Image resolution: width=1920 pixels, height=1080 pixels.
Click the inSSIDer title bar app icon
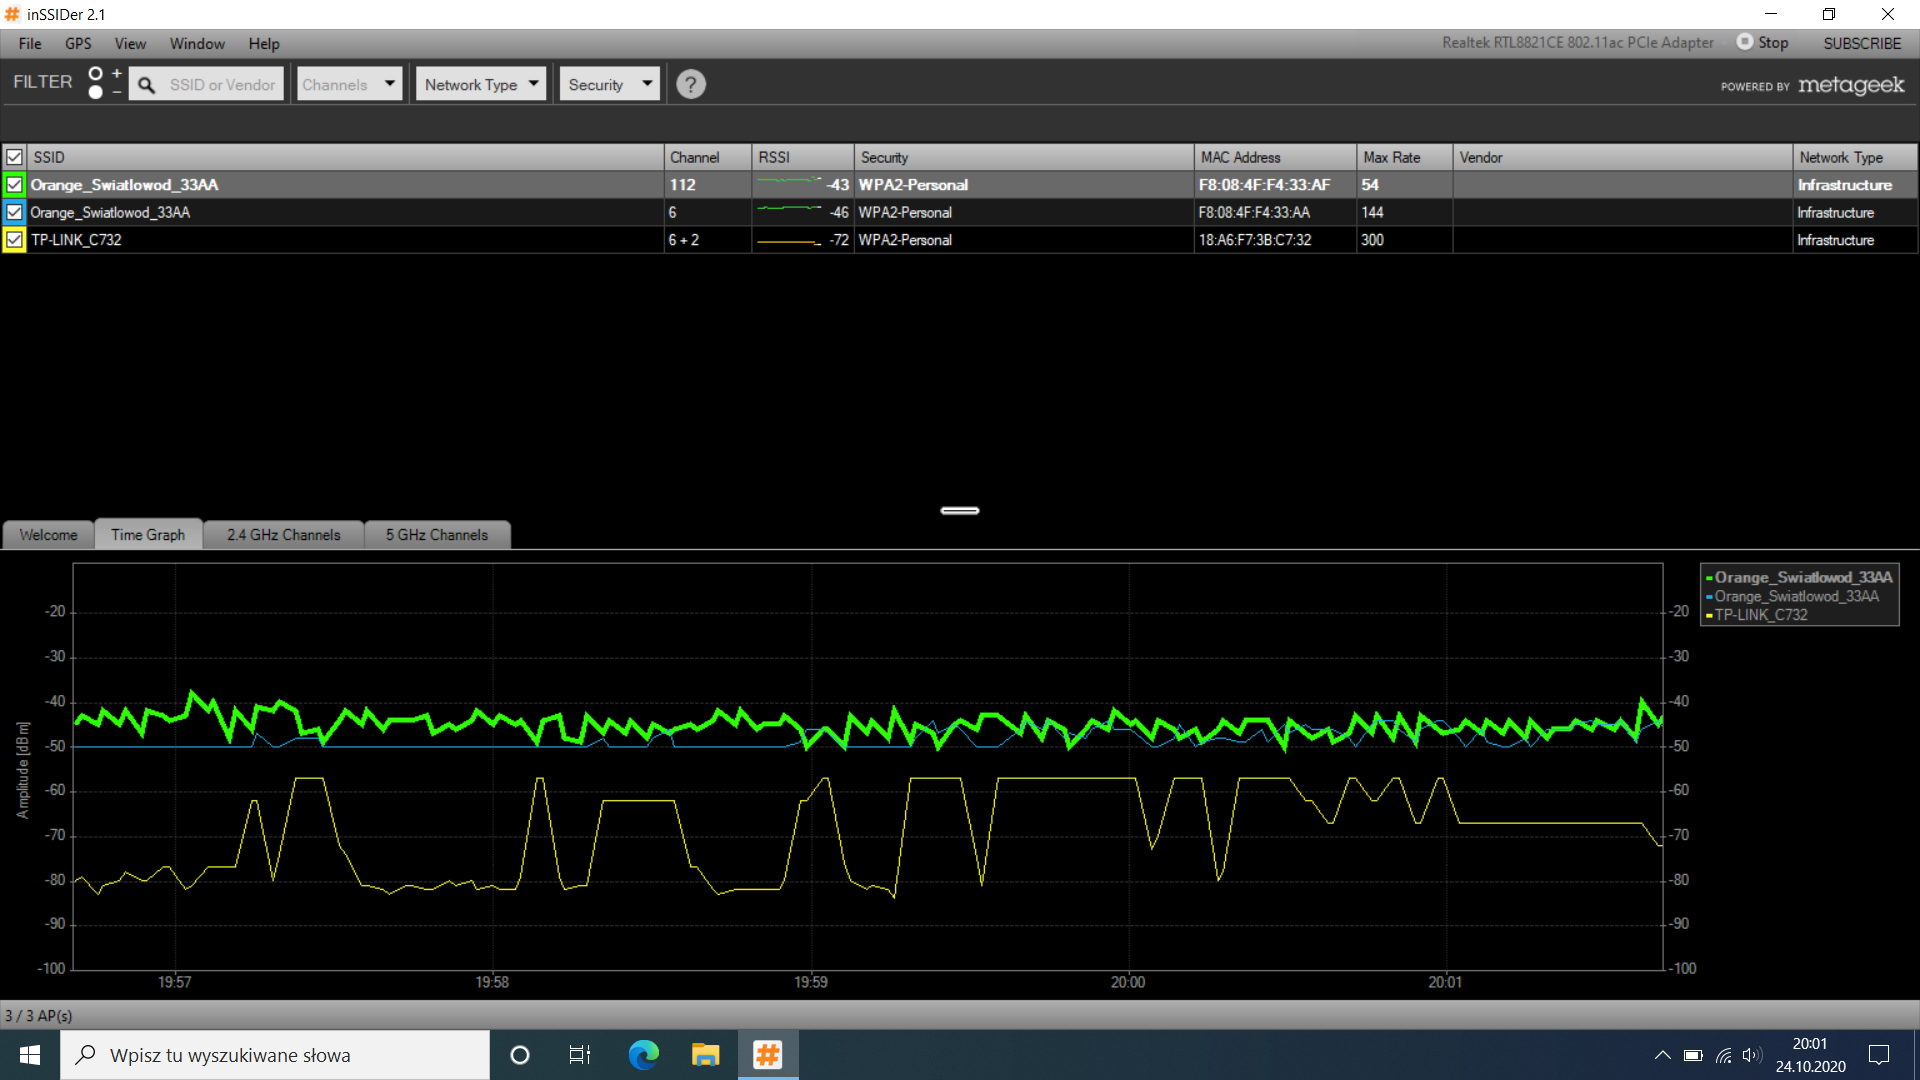point(12,14)
